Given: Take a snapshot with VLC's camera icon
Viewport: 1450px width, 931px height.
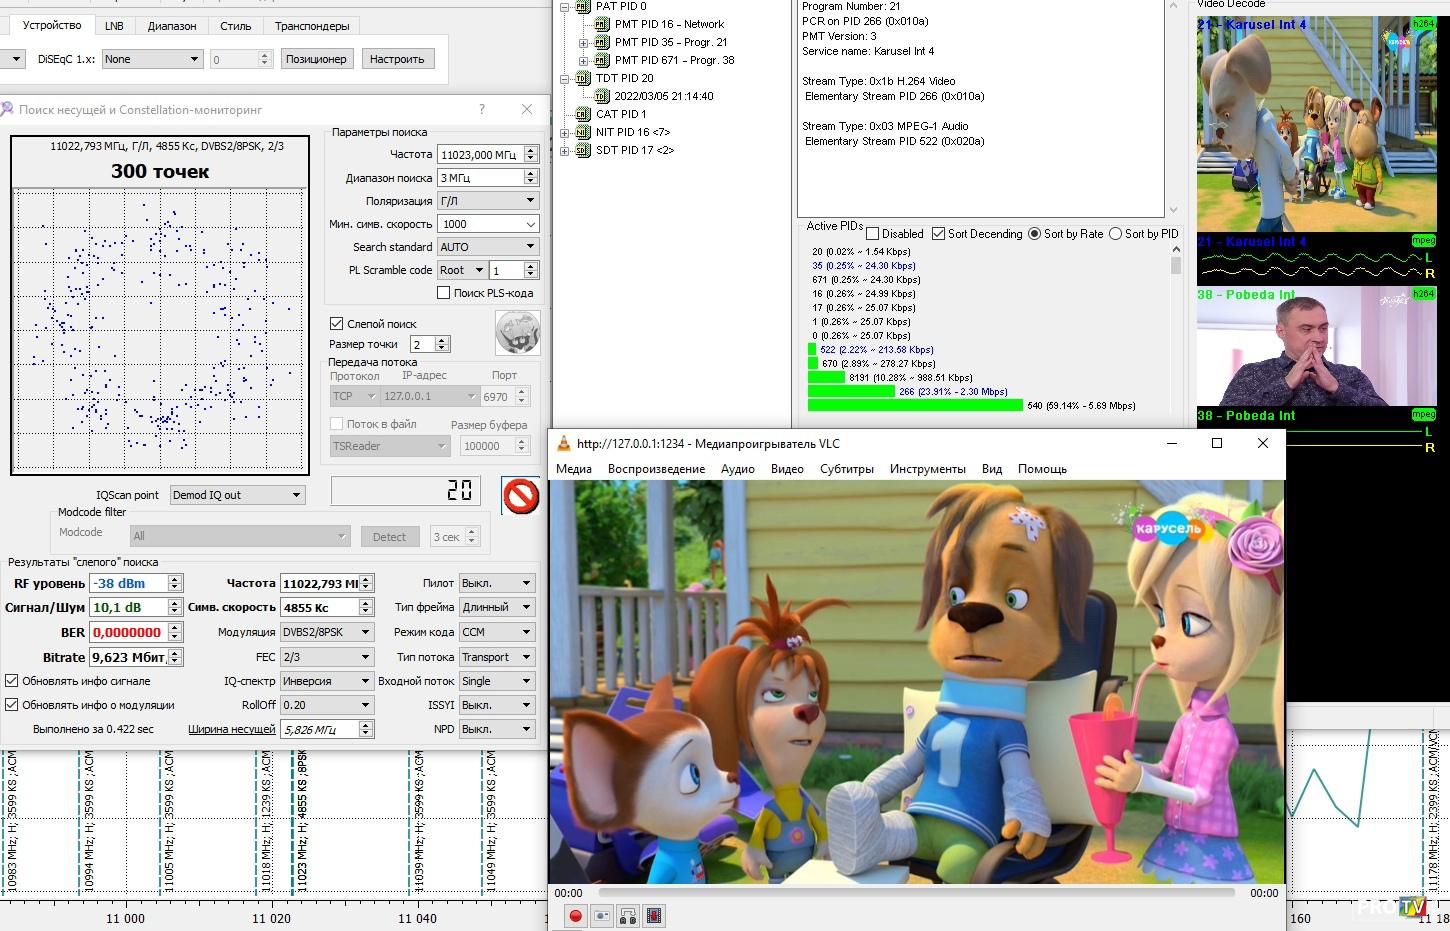Looking at the screenshot, I should (602, 915).
